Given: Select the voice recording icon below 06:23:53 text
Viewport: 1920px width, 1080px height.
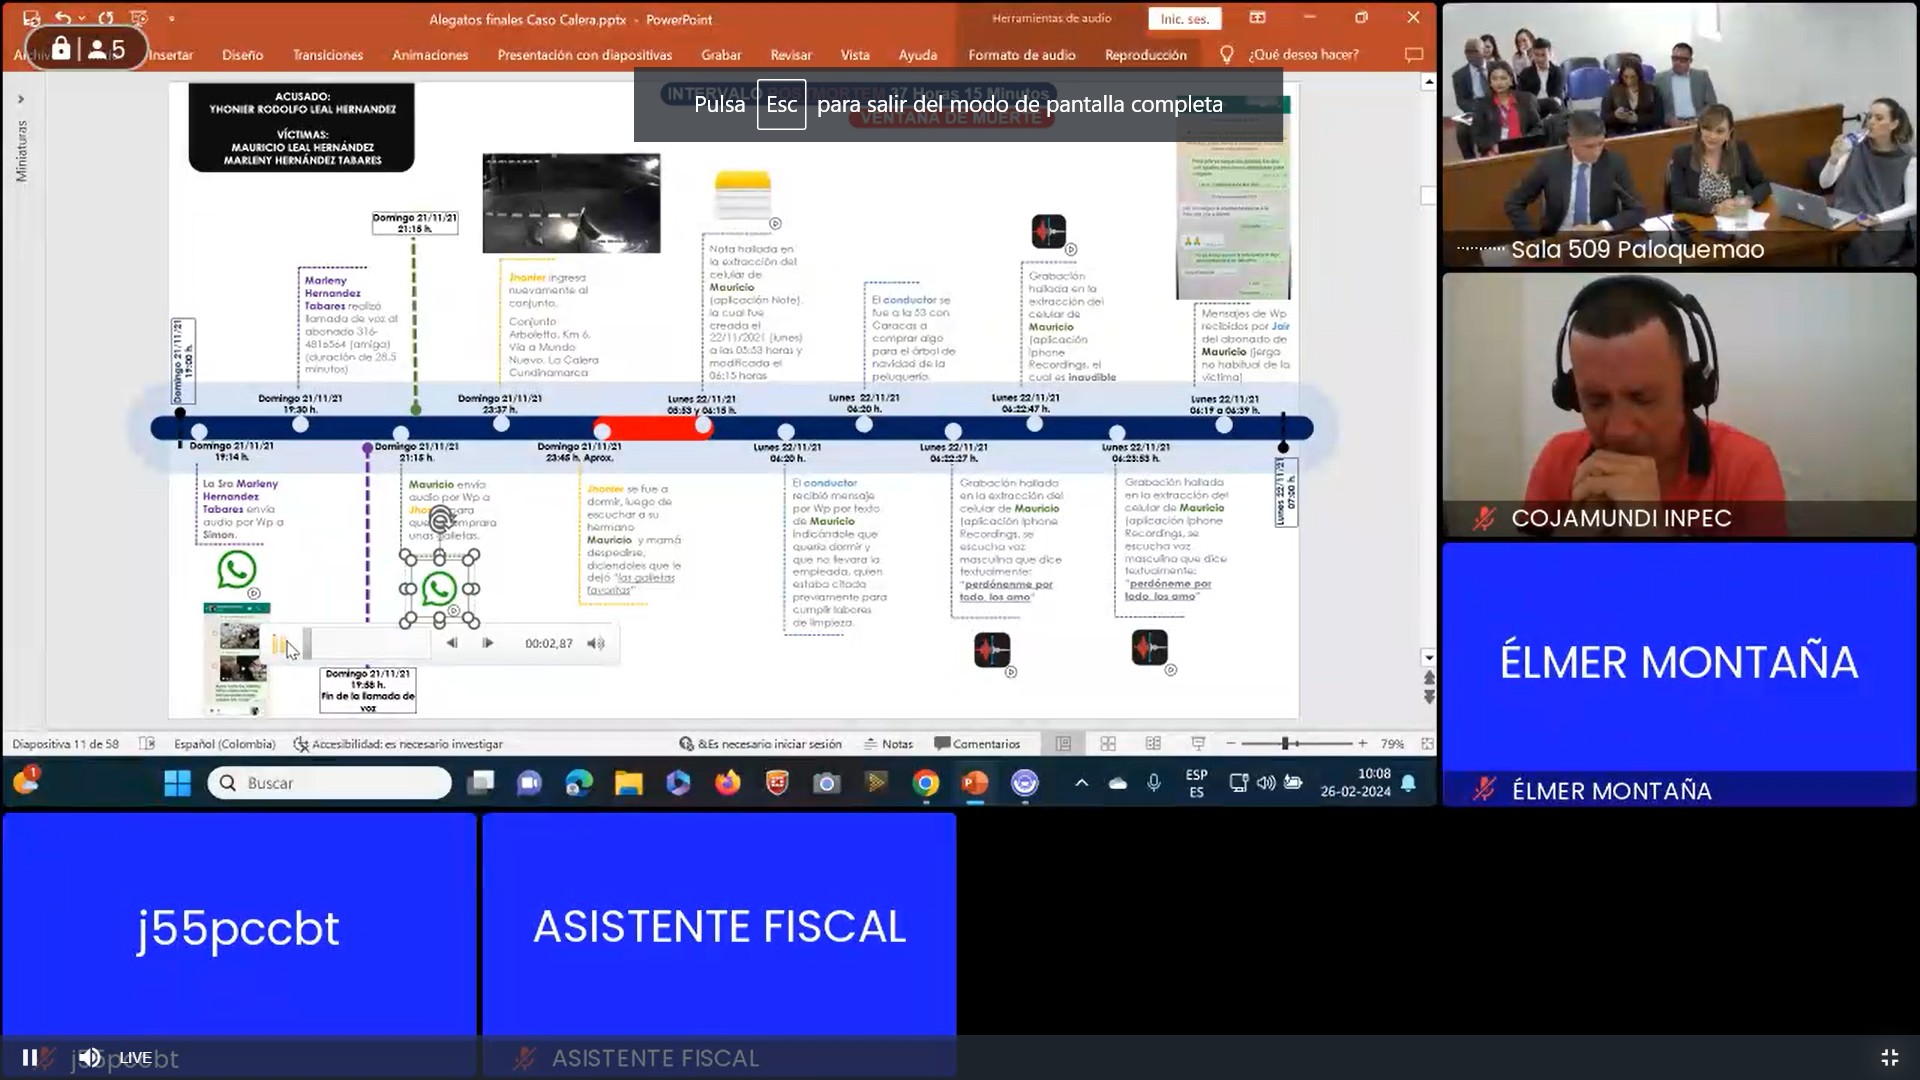Looking at the screenshot, I should [1149, 648].
